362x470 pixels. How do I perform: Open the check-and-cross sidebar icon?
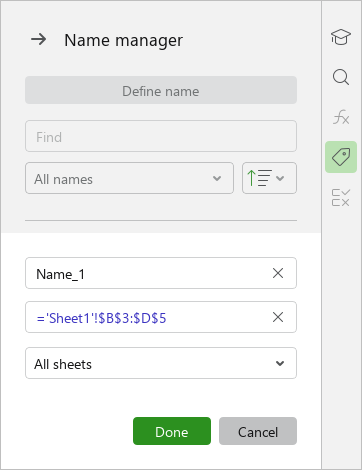pyautogui.click(x=341, y=197)
